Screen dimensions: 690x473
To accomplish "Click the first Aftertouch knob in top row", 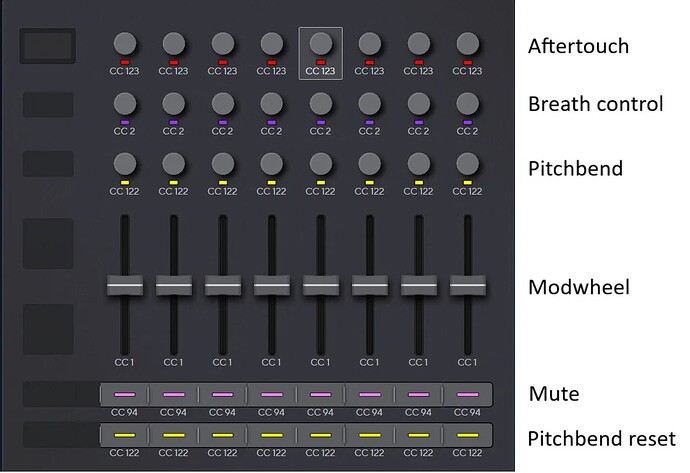I will (x=125, y=43).
